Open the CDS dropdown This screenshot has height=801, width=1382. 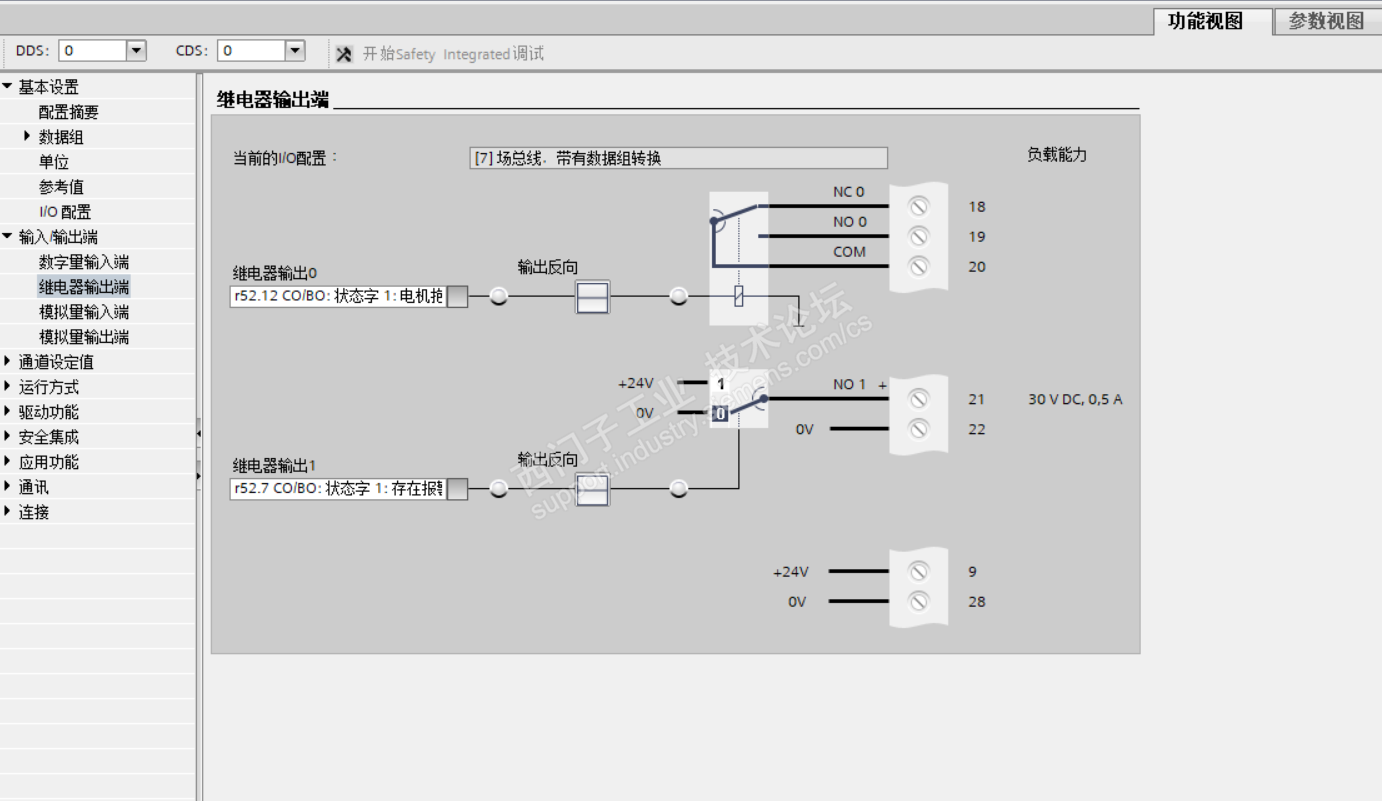point(295,50)
